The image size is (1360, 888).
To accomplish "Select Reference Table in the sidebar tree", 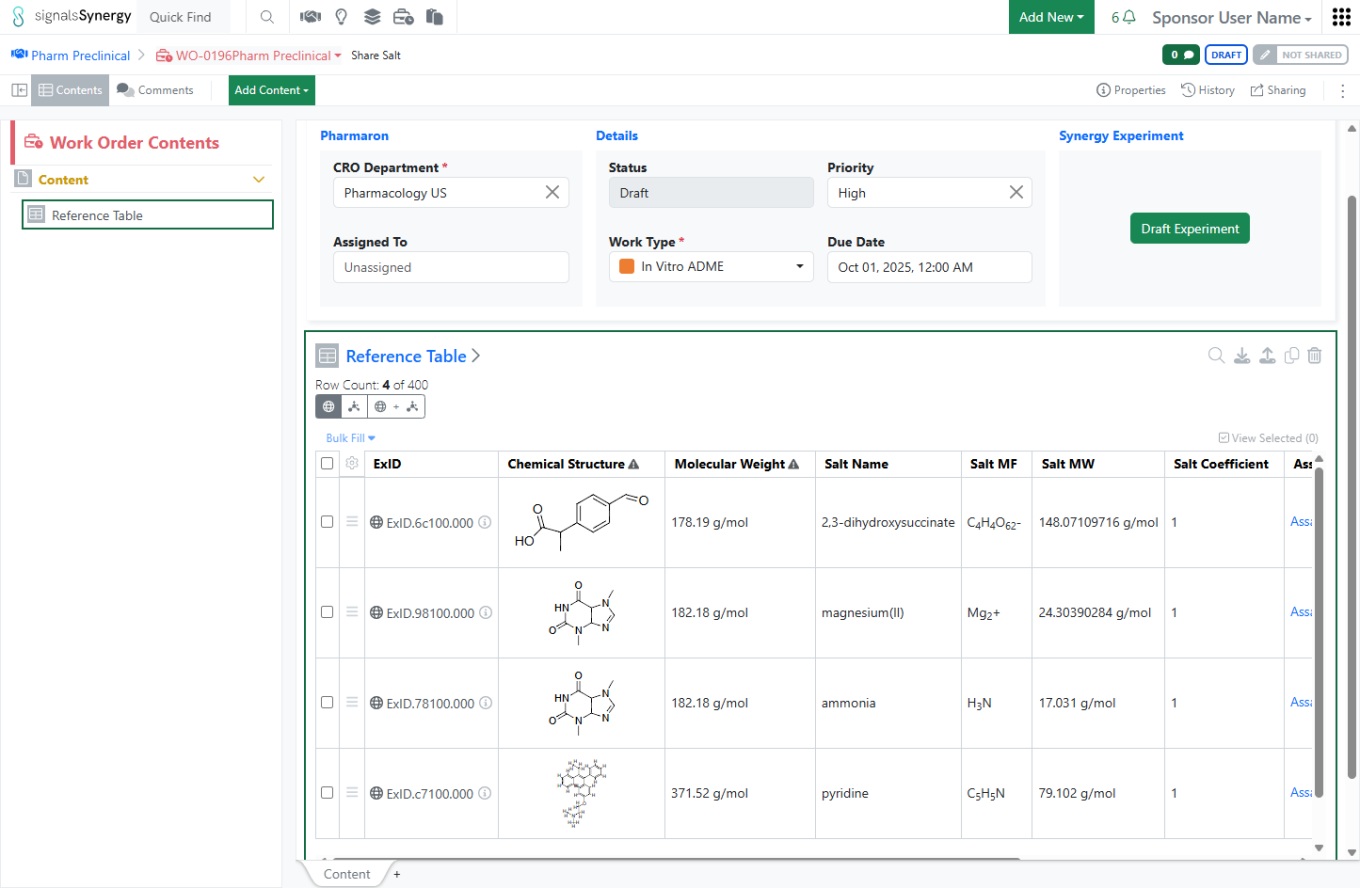I will coord(148,215).
